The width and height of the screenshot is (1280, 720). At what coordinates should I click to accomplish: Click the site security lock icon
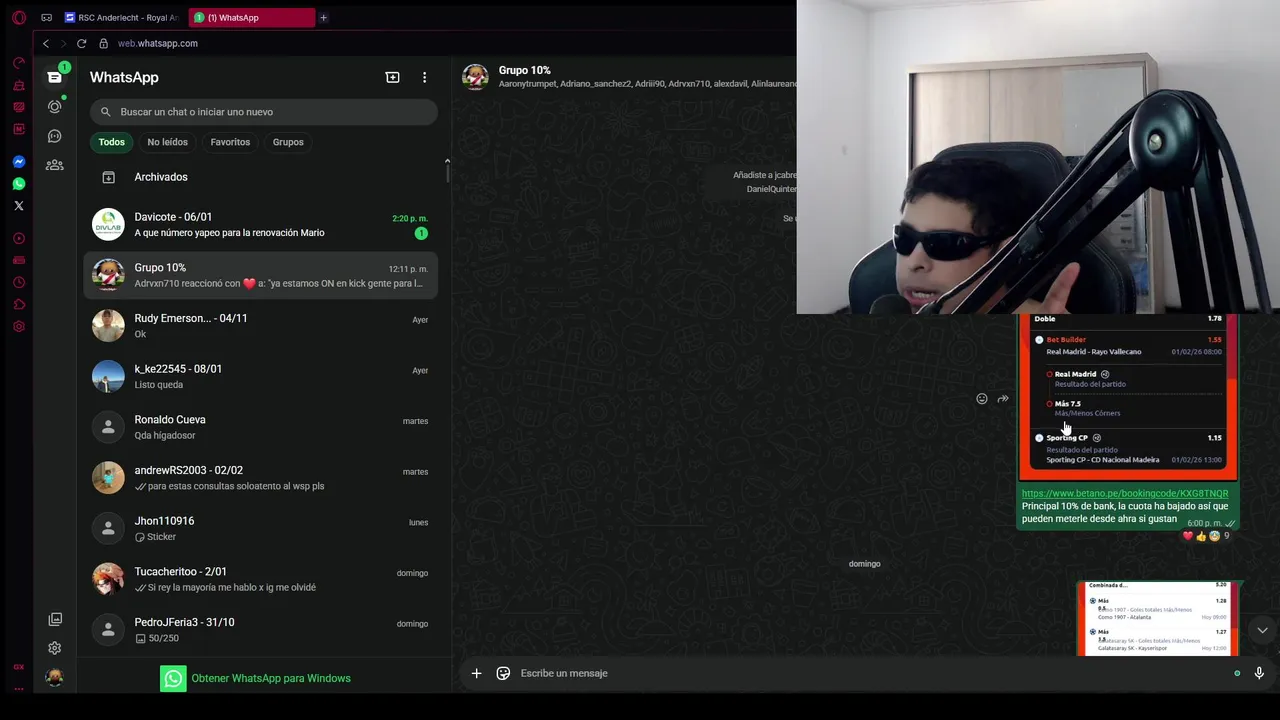point(103,43)
